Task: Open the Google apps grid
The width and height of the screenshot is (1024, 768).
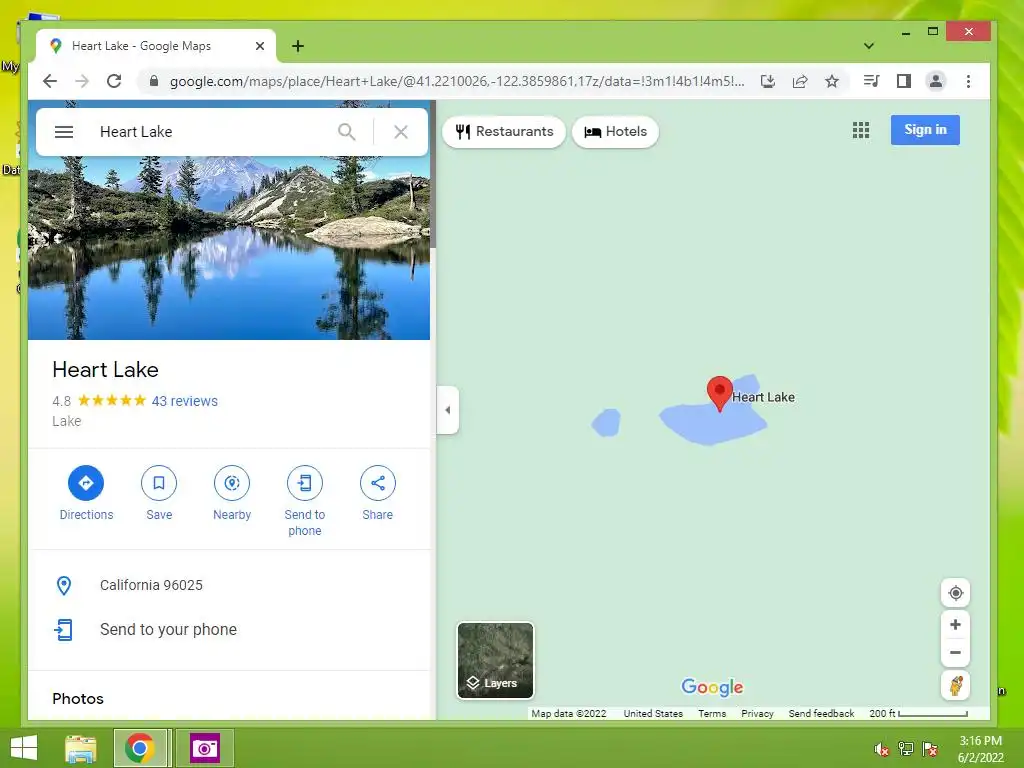Action: 861,130
